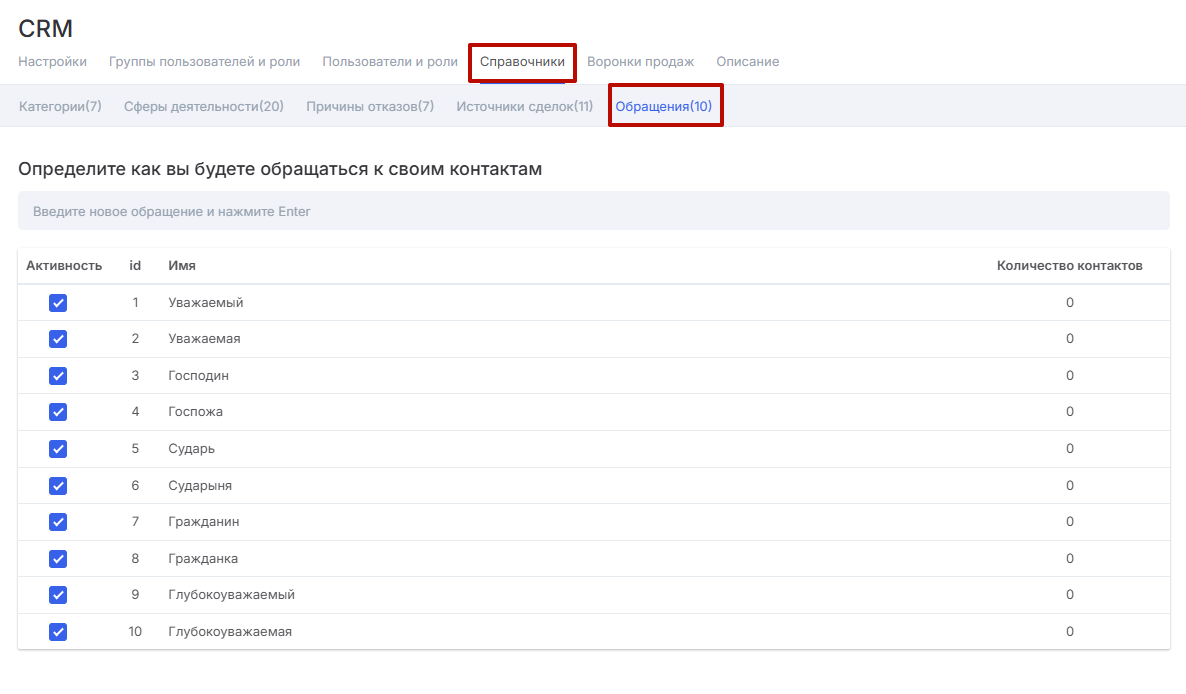Switch to Группы пользователей и роли tab
The width and height of the screenshot is (1186, 694).
(x=204, y=62)
